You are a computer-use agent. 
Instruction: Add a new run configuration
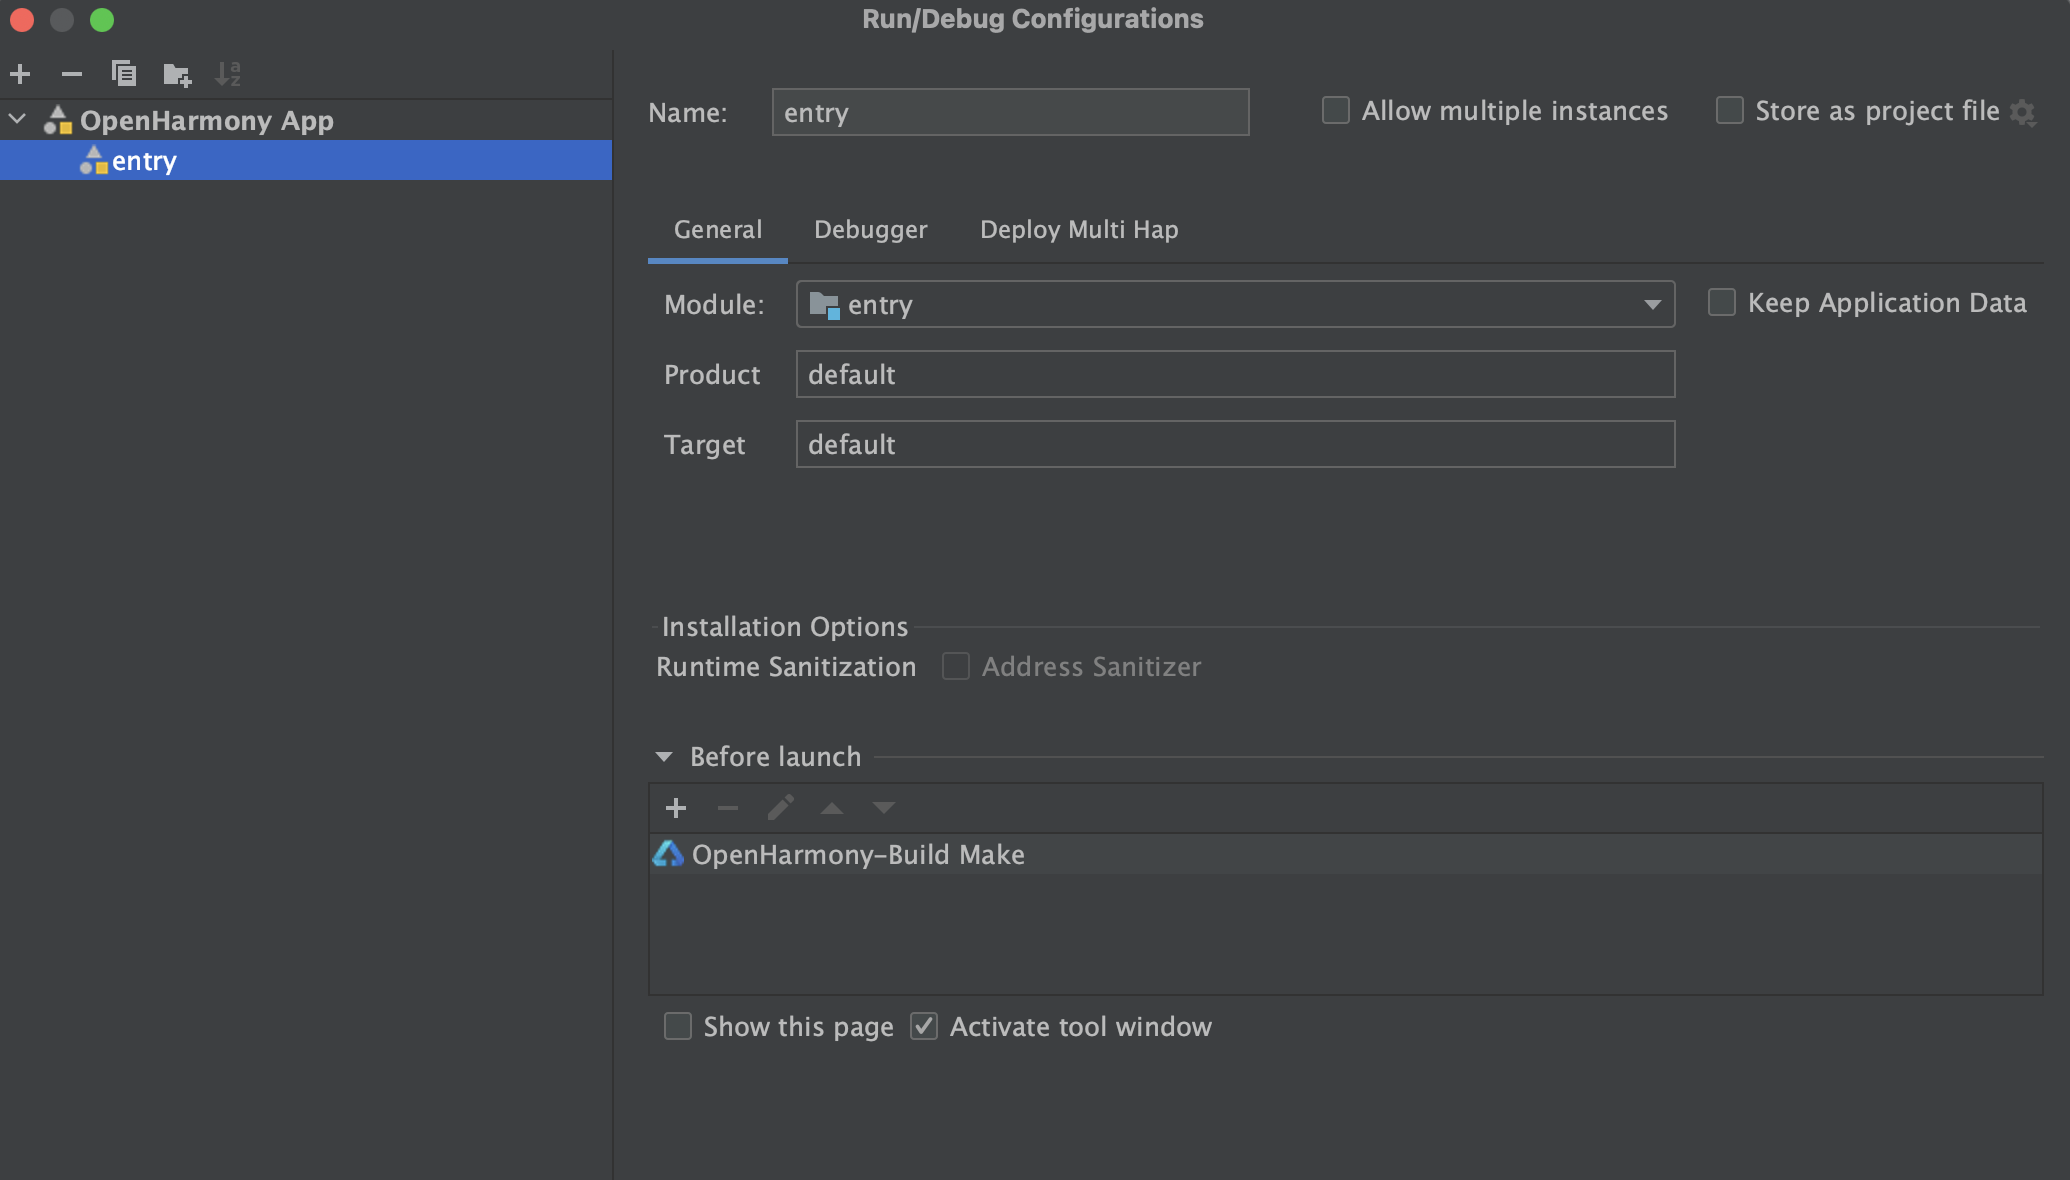(20, 74)
